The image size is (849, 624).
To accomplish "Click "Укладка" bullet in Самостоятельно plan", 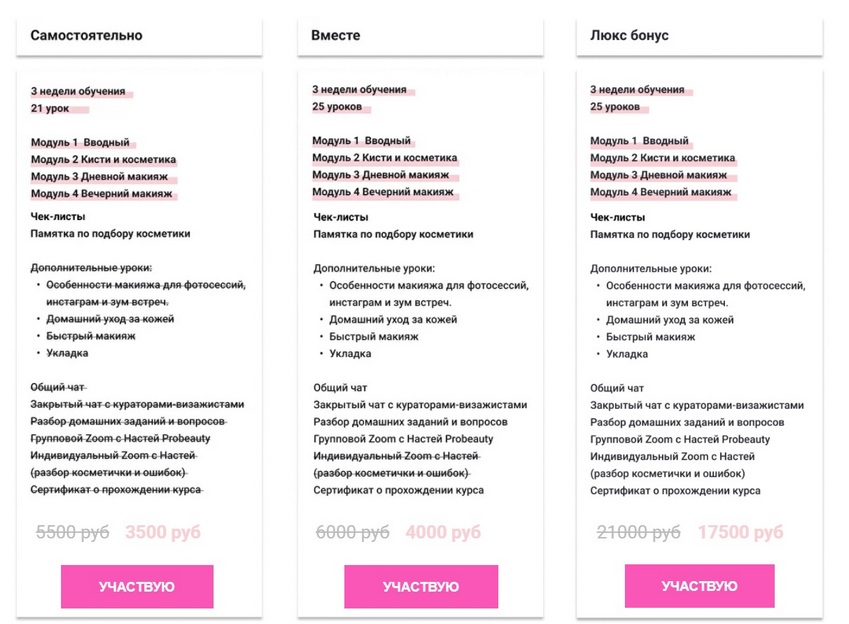I will tap(67, 353).
